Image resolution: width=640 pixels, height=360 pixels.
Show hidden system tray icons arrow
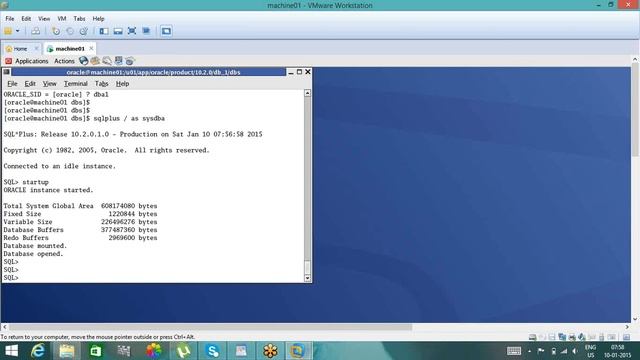point(529,351)
